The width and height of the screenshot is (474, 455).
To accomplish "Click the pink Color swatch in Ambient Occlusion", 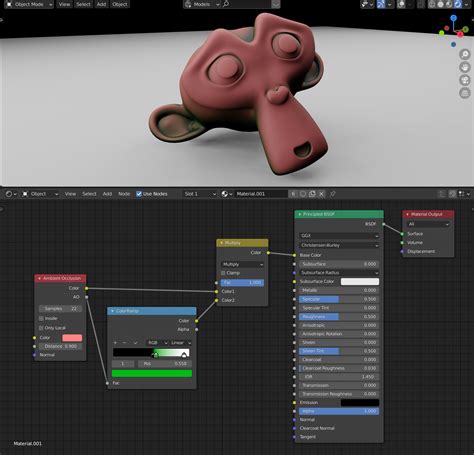I will (x=72, y=338).
